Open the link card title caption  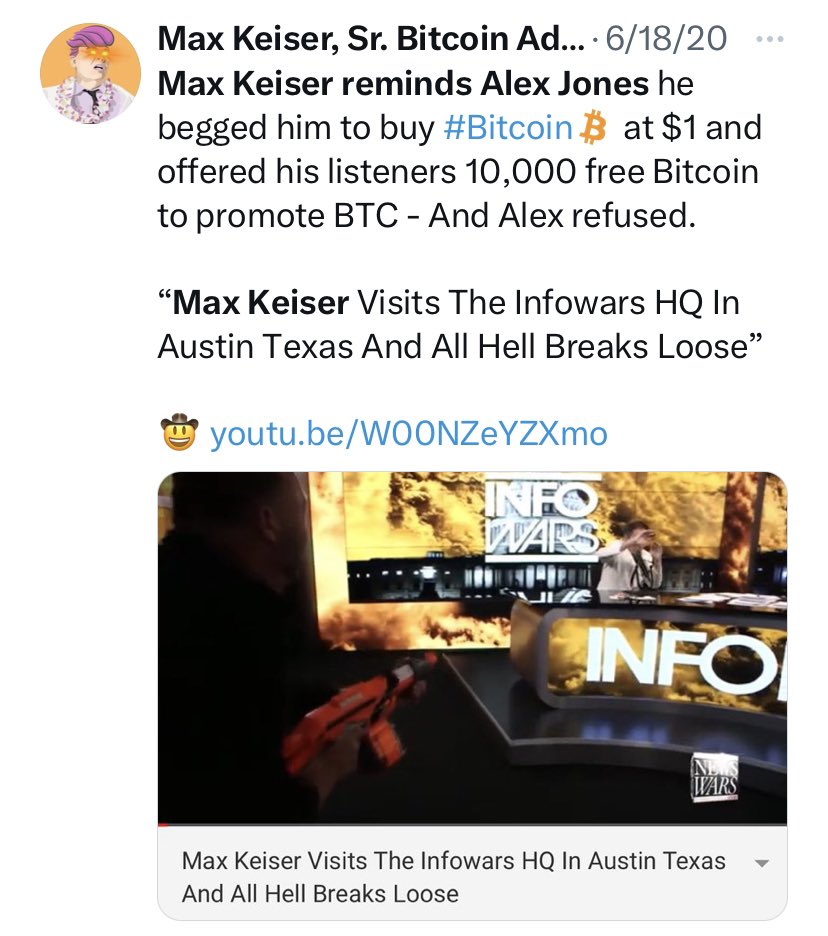pyautogui.click(x=453, y=876)
